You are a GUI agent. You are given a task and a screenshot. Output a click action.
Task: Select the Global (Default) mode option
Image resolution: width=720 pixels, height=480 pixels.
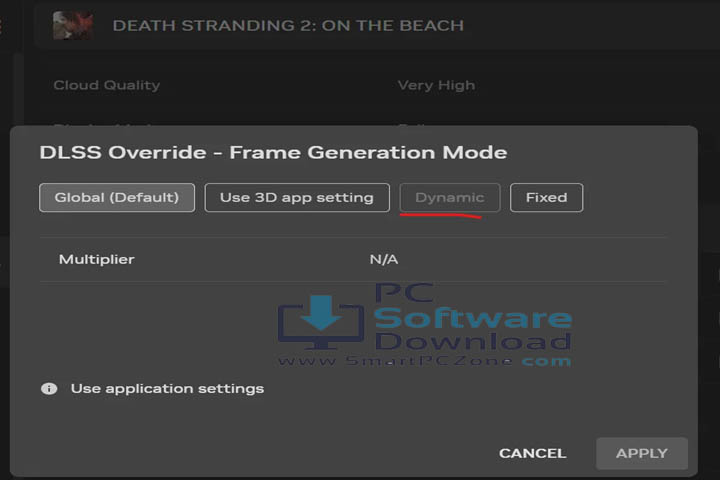[x=117, y=198]
